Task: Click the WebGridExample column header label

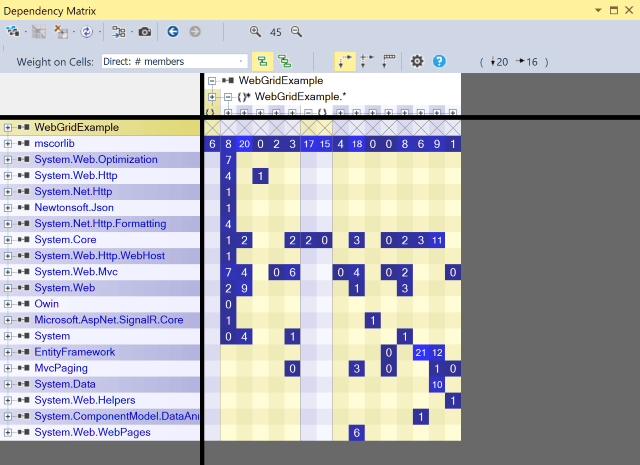Action: point(281,80)
